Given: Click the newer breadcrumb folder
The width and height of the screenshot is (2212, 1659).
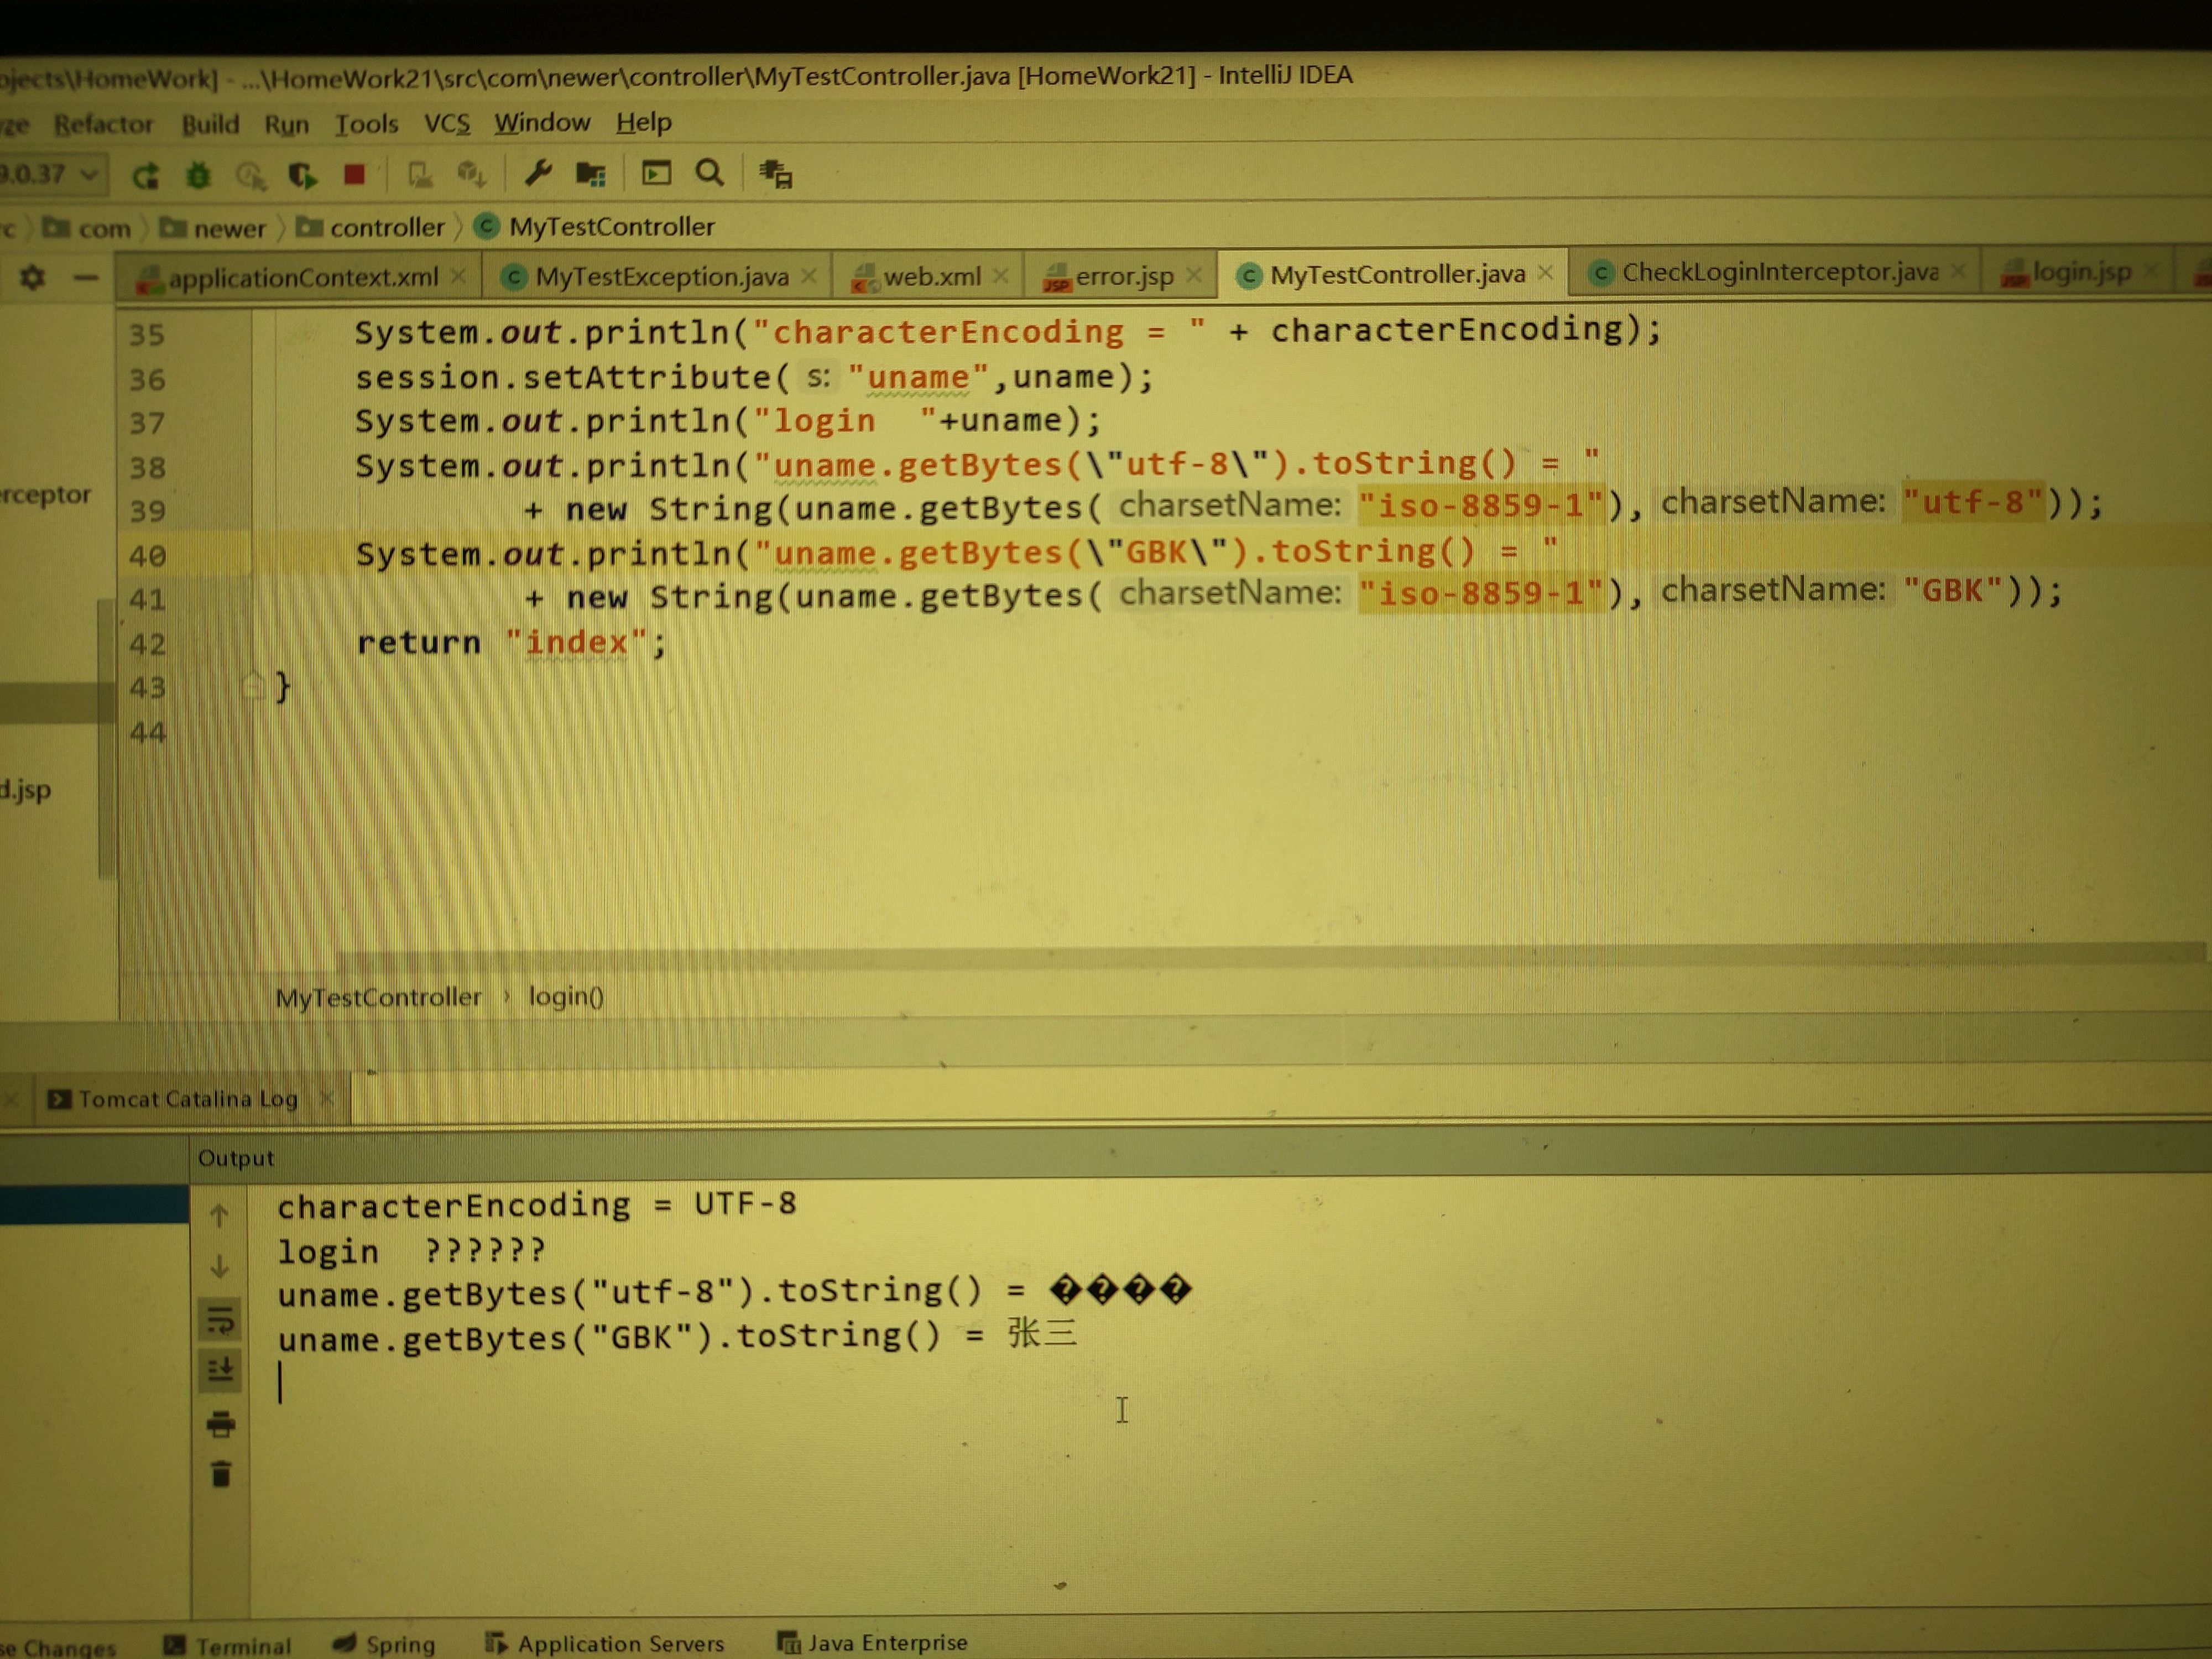Looking at the screenshot, I should pos(213,229).
